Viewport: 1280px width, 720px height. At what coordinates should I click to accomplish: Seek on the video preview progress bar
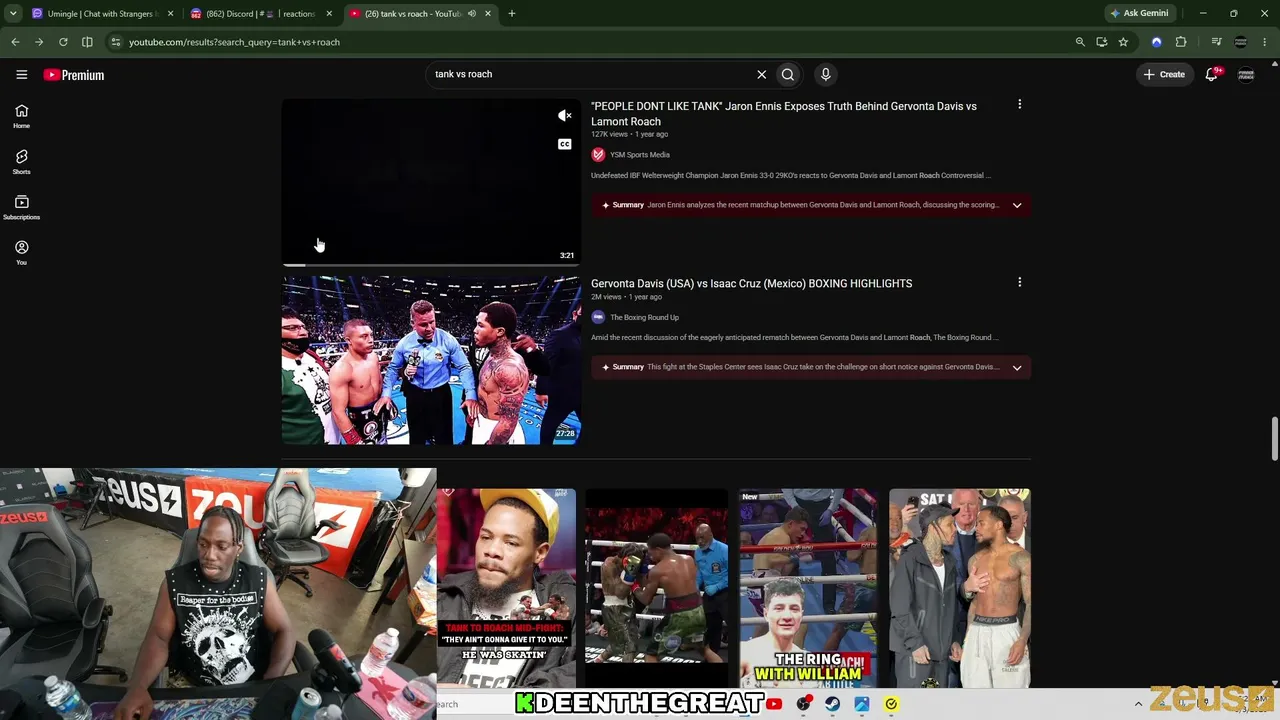click(431, 265)
